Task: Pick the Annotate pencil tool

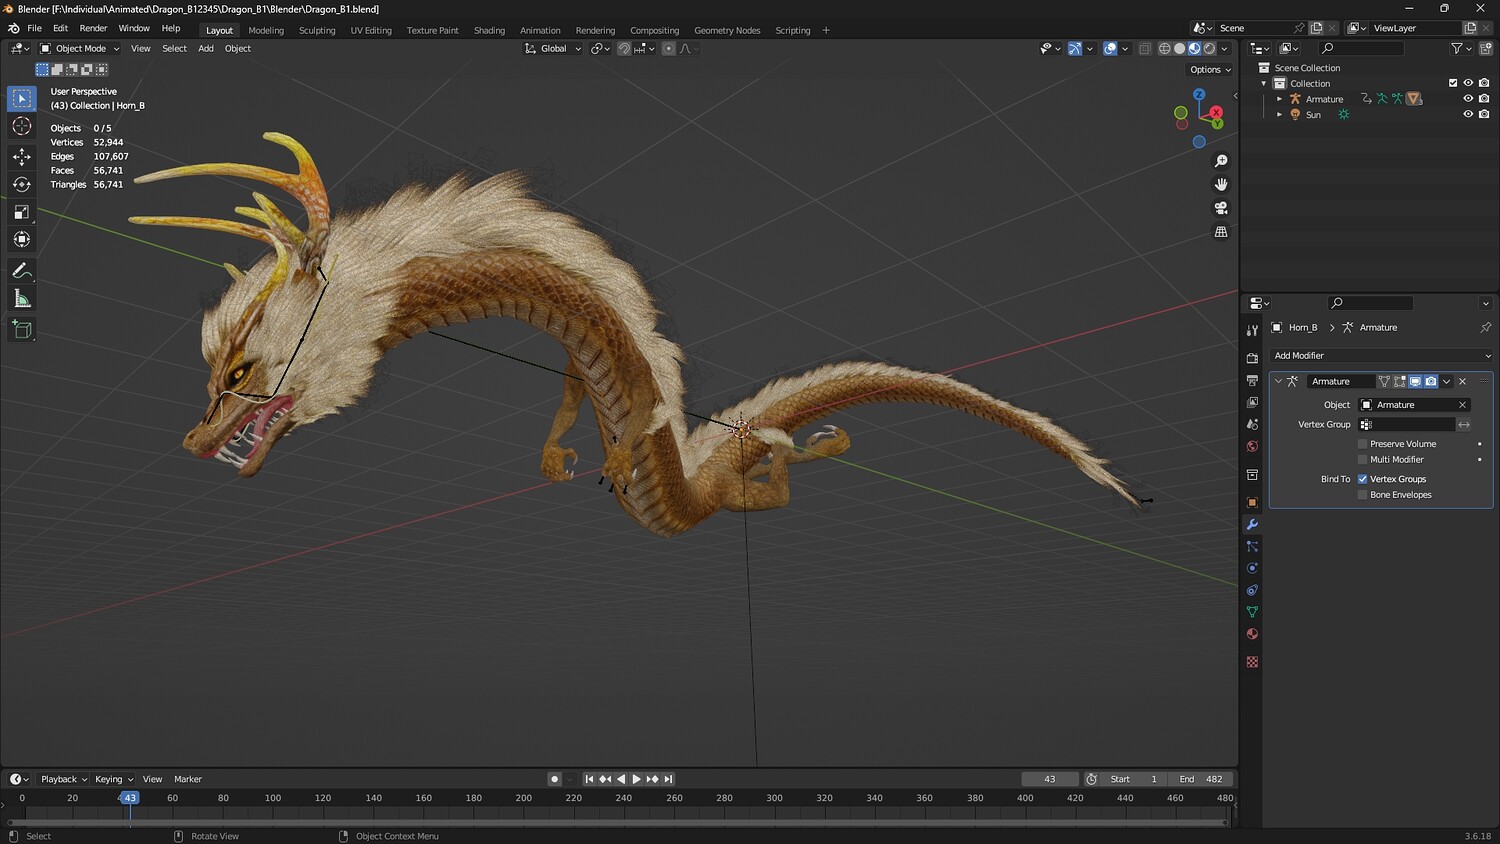Action: pyautogui.click(x=22, y=271)
